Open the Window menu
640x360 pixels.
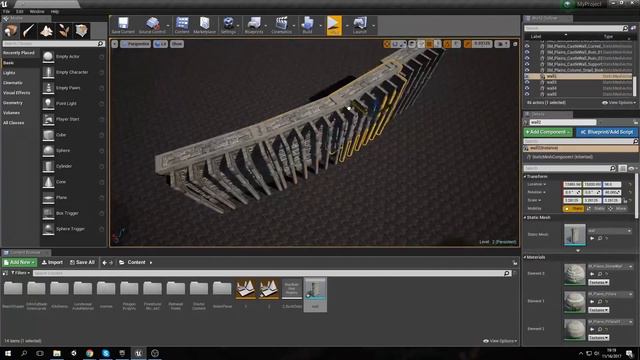(37, 11)
